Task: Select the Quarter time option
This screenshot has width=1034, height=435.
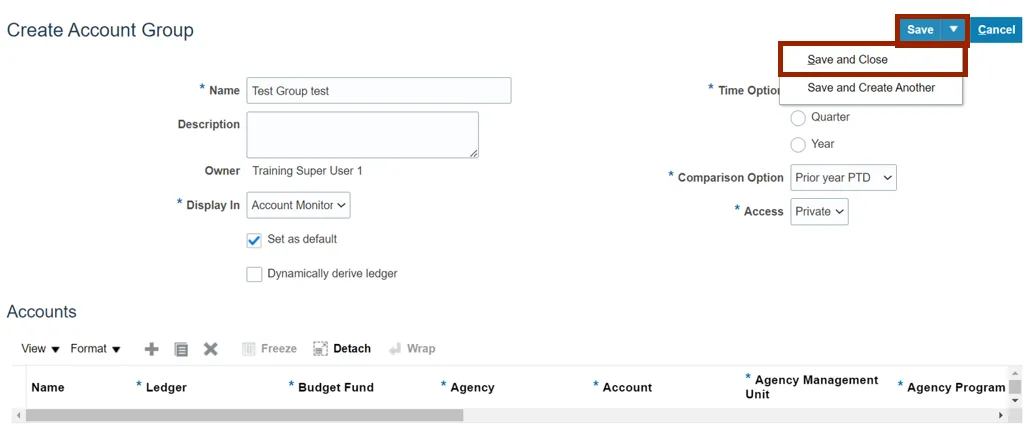Action: click(x=798, y=118)
